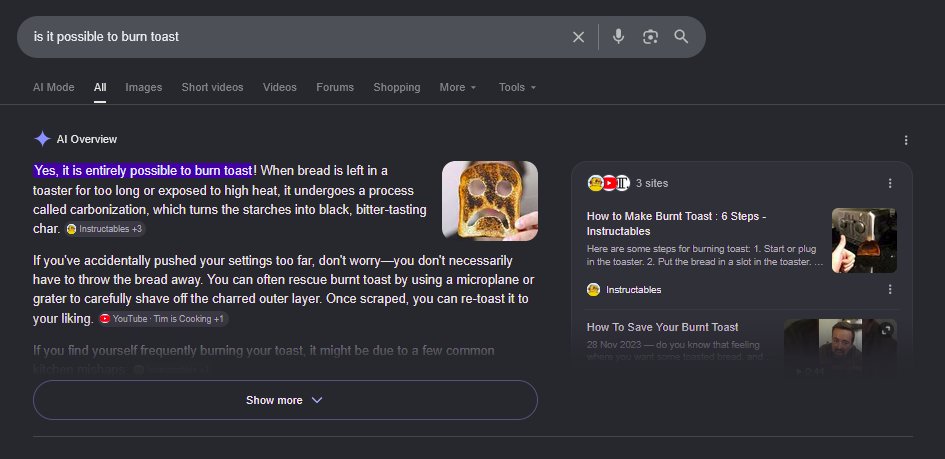Open the Short videos tab

212,87
